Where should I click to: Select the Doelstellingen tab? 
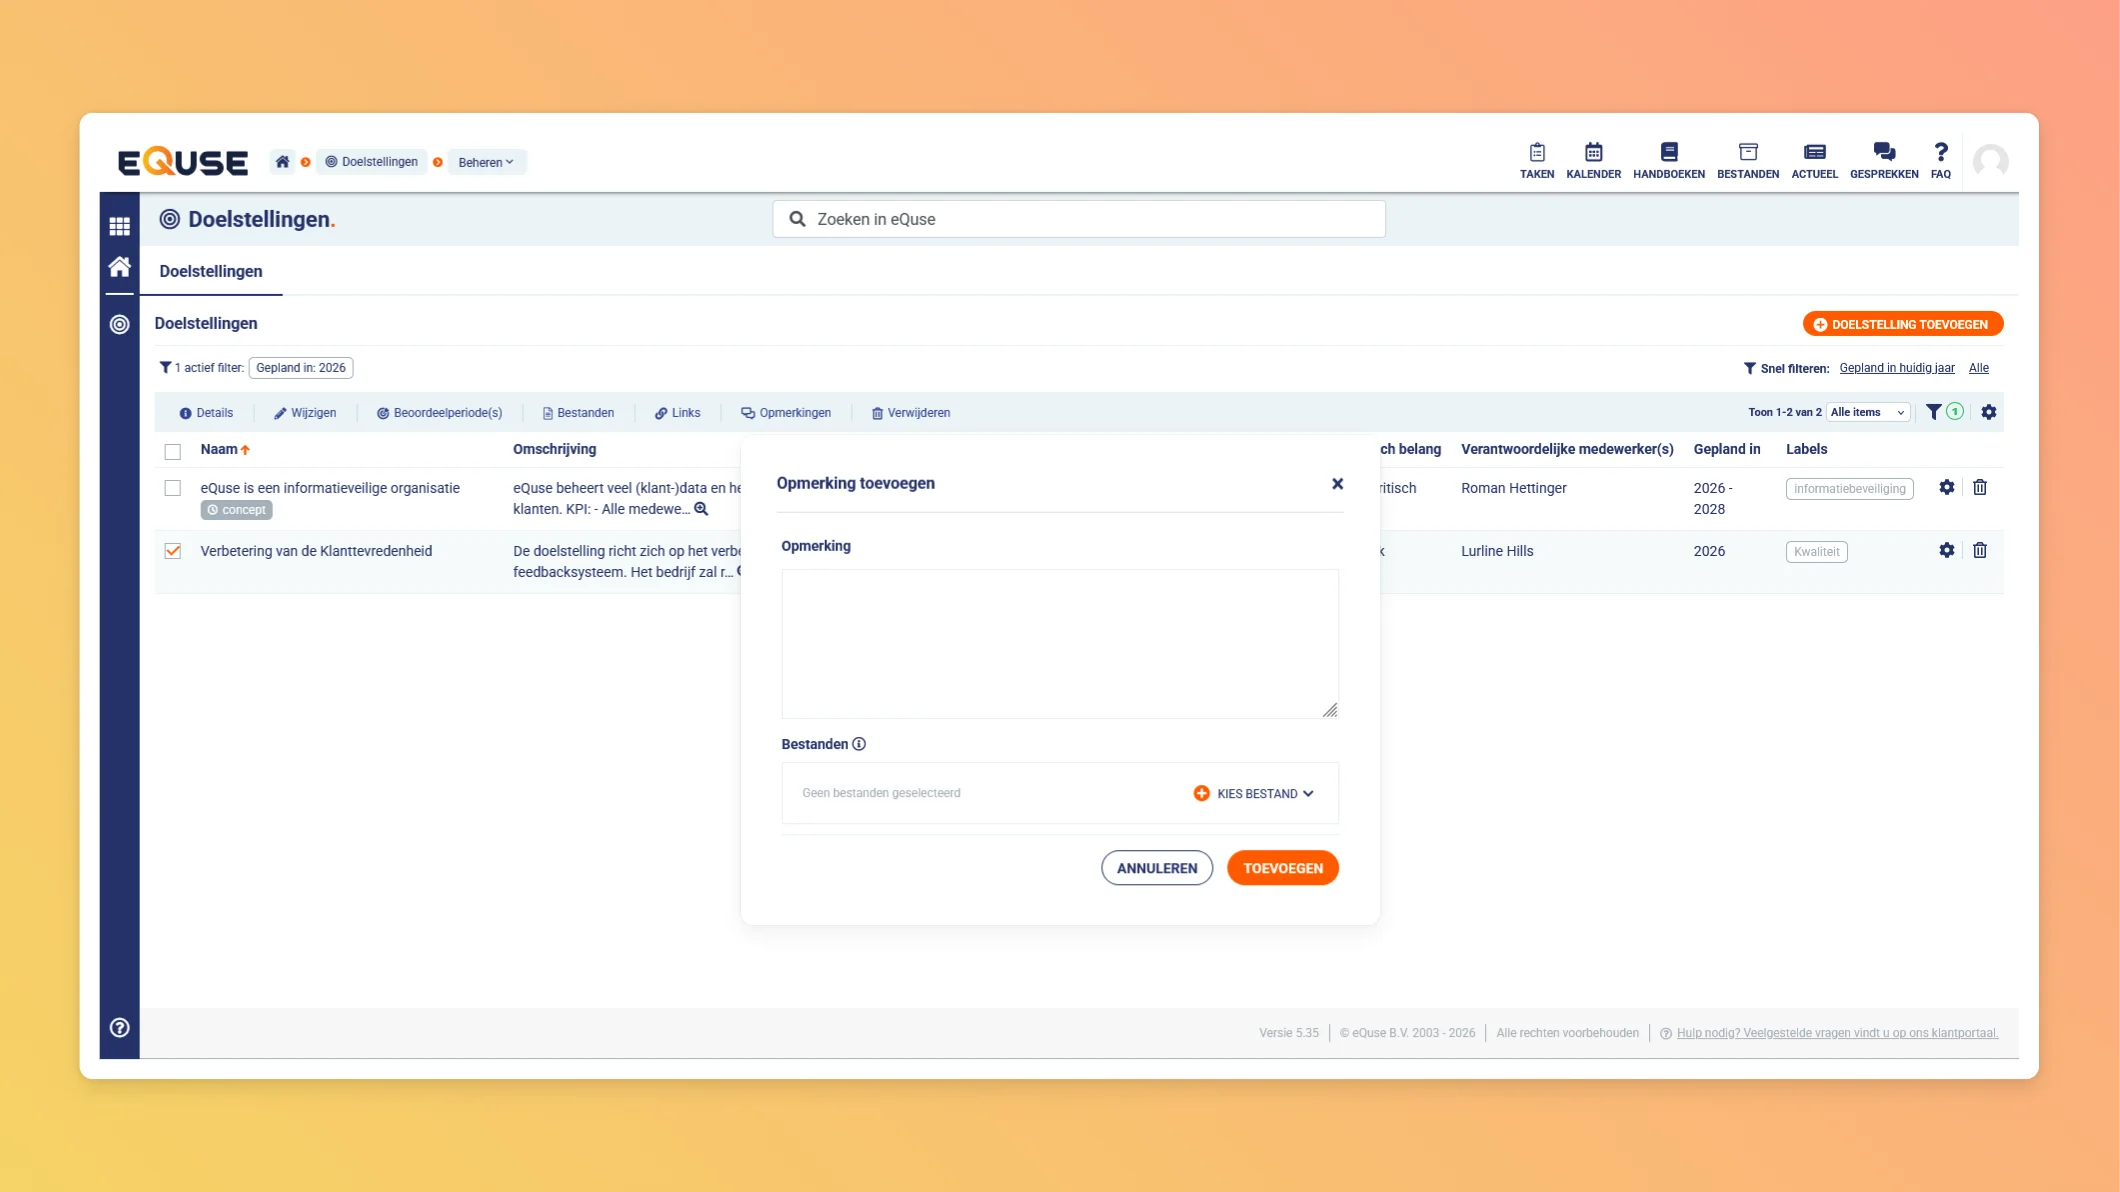211,271
